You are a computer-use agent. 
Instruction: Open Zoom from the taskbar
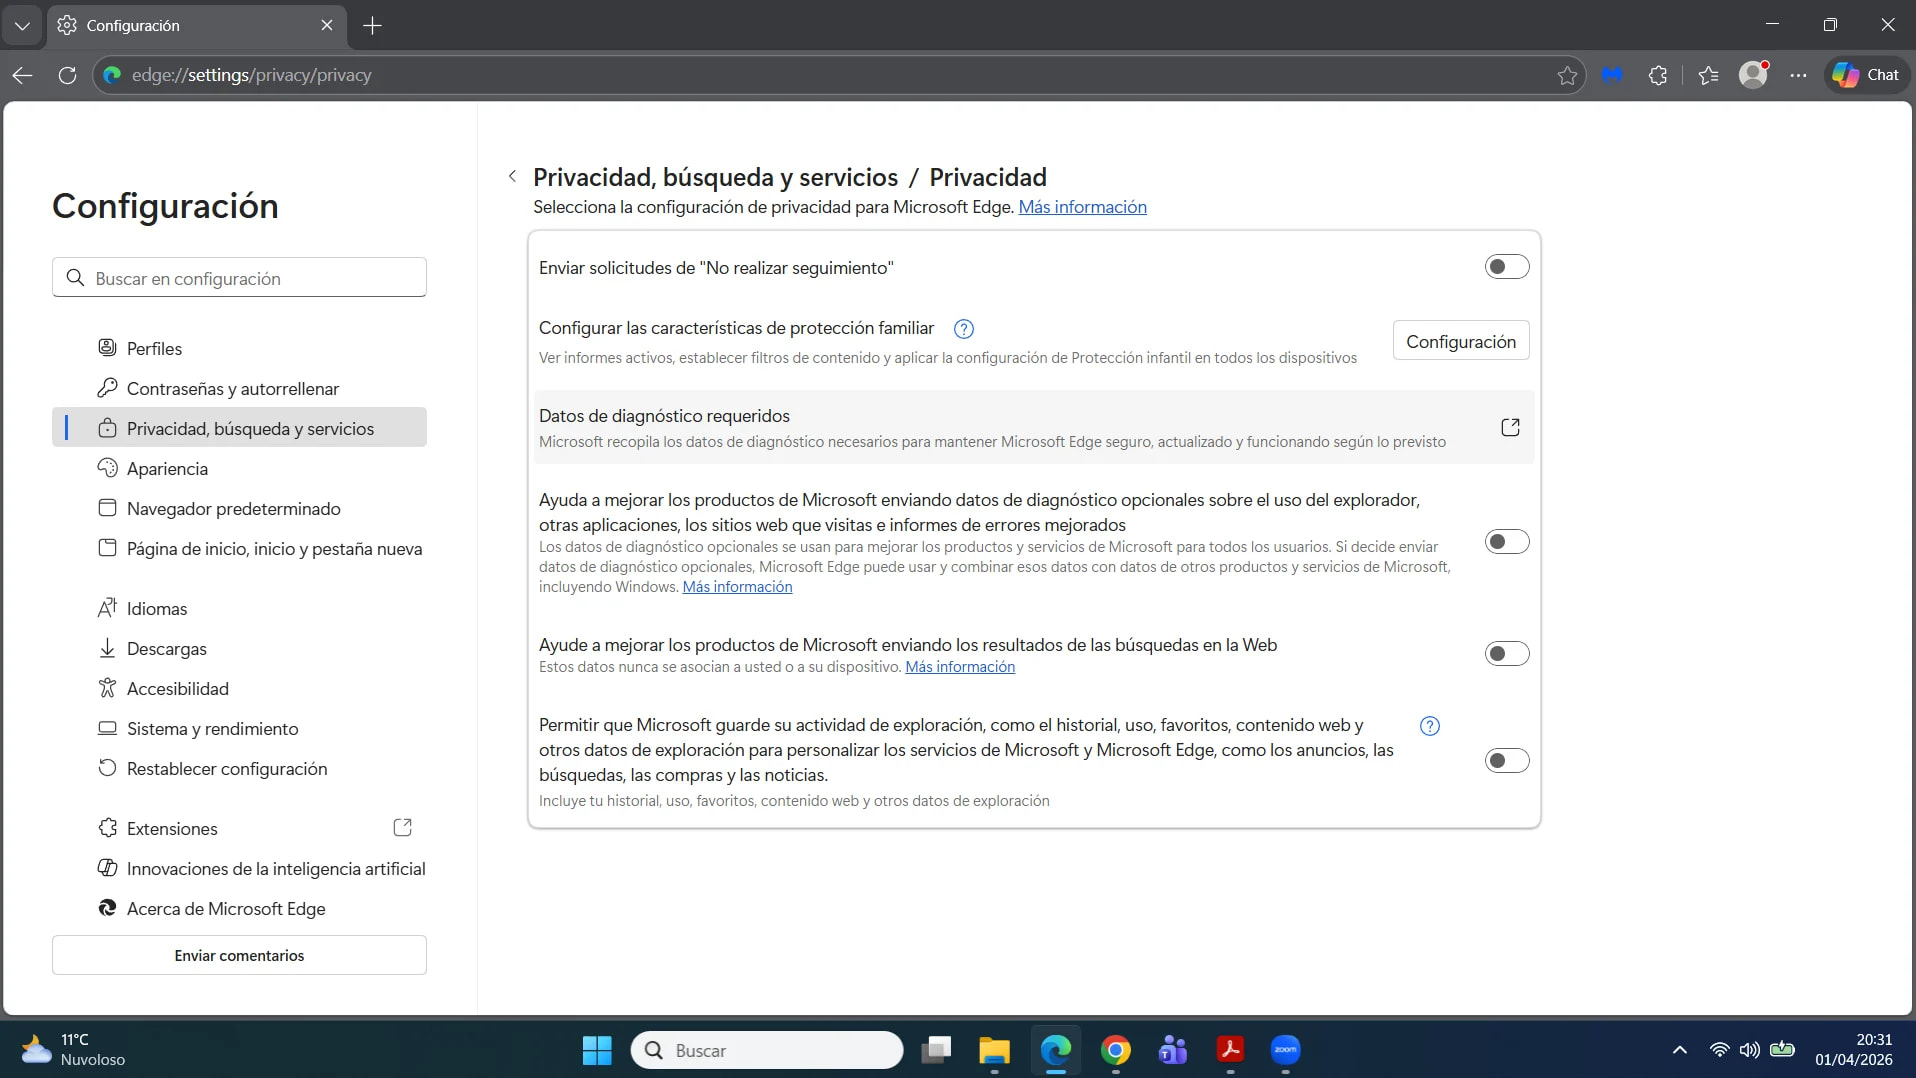(1286, 1050)
